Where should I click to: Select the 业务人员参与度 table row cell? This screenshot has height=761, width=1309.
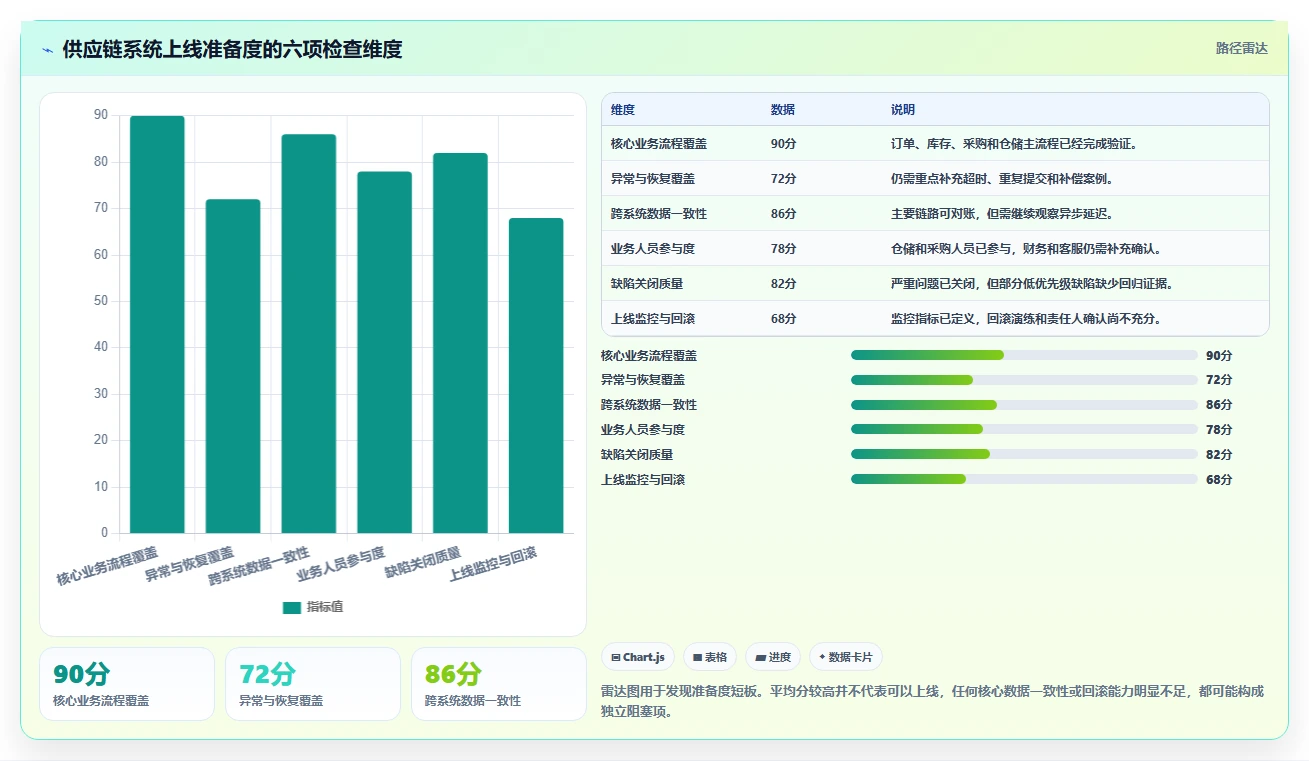tap(653, 249)
